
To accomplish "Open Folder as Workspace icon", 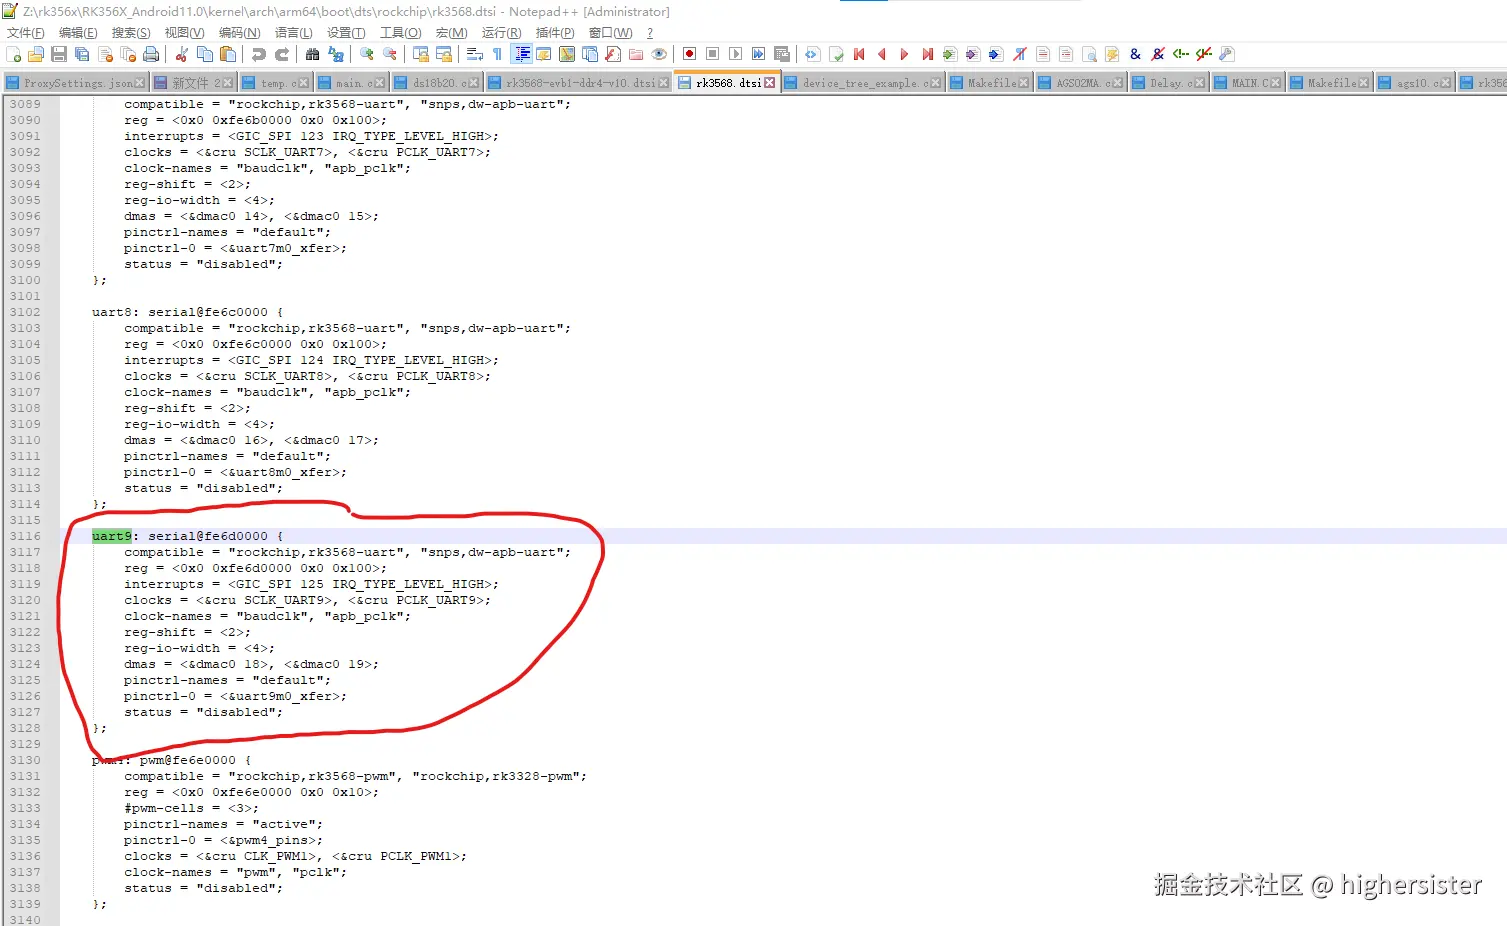I will [x=636, y=54].
